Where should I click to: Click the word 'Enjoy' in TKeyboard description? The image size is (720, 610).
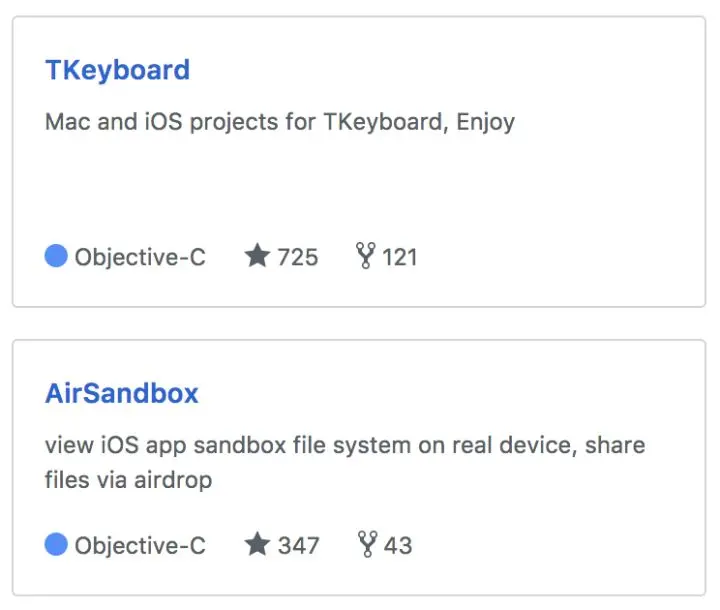point(485,123)
